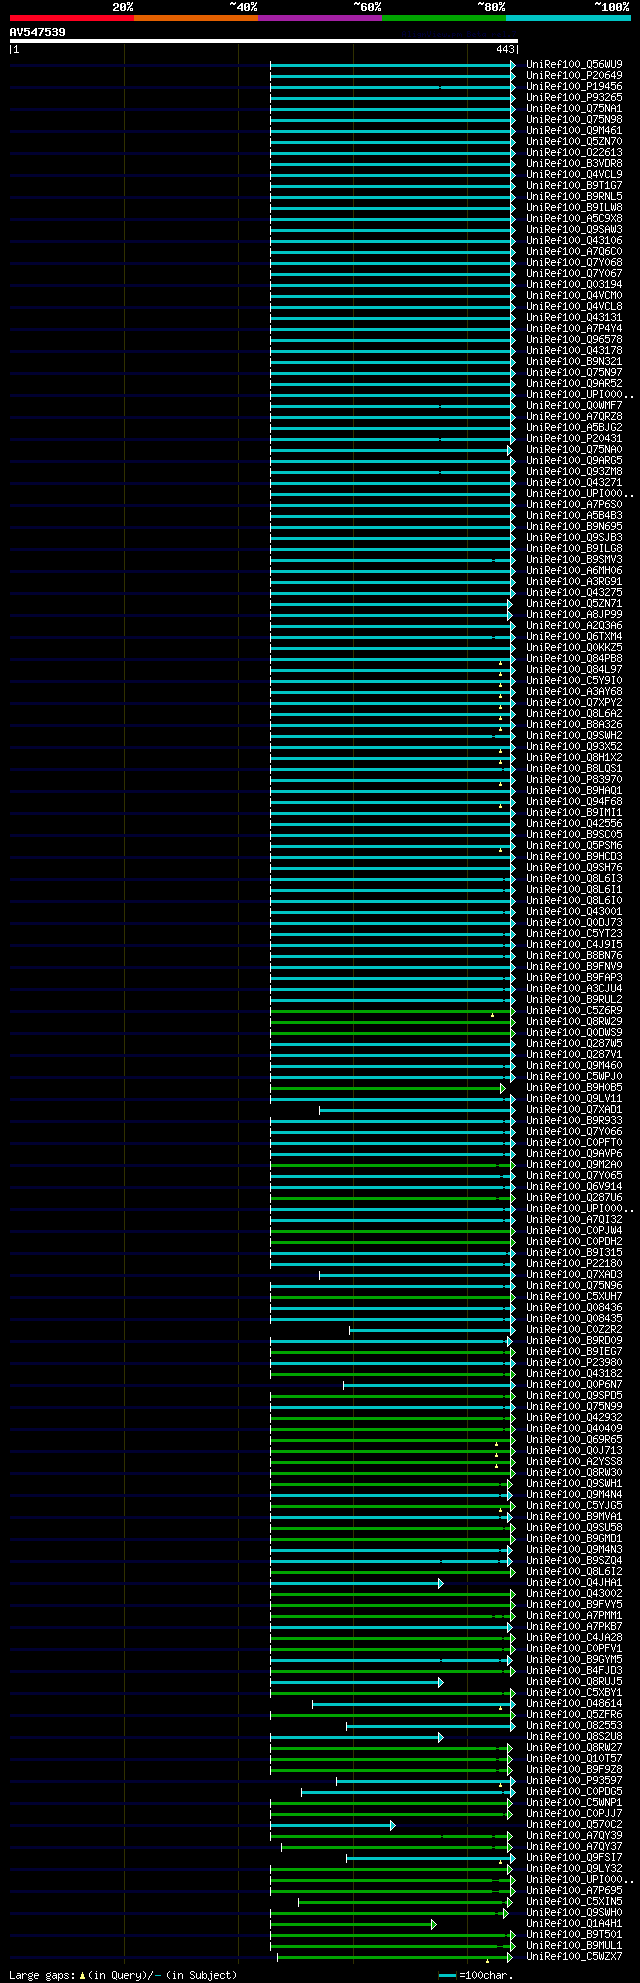Image resolution: width=640 pixels, height=1983 pixels.
Task: Select hit label UniRef100_B9N321
Action: [574, 362]
